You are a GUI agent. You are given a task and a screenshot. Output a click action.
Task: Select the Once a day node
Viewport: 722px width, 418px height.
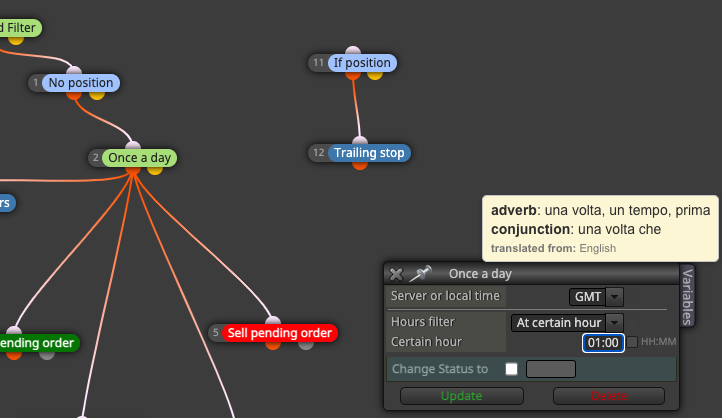click(139, 158)
